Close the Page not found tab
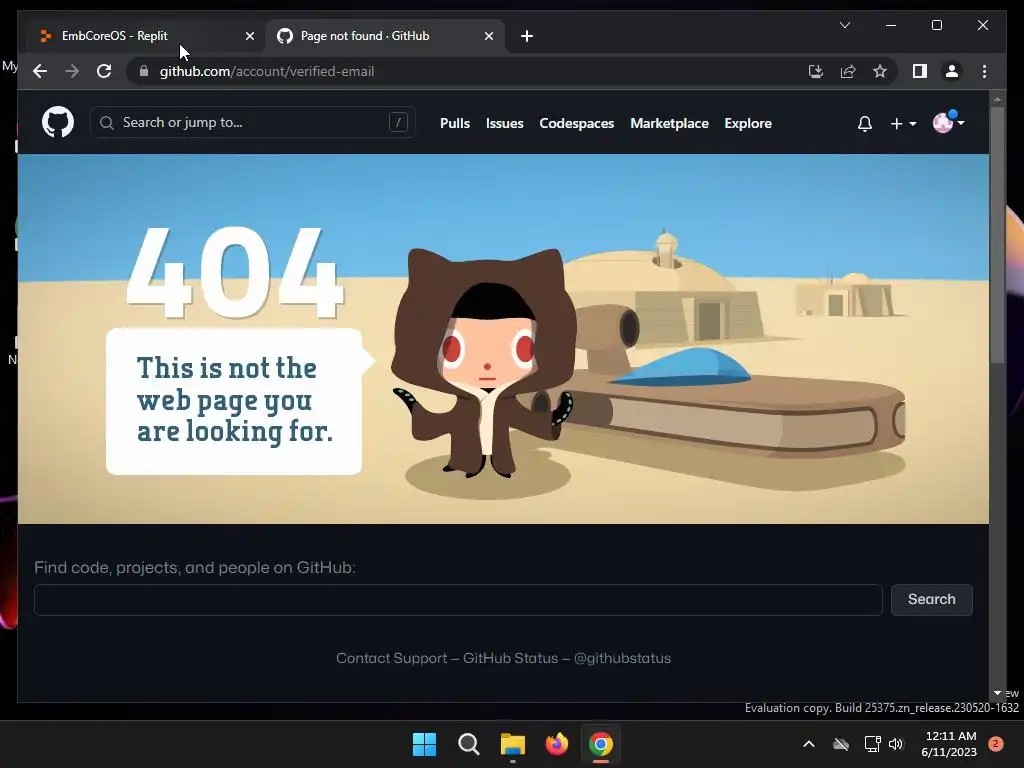This screenshot has height=768, width=1024. point(488,36)
